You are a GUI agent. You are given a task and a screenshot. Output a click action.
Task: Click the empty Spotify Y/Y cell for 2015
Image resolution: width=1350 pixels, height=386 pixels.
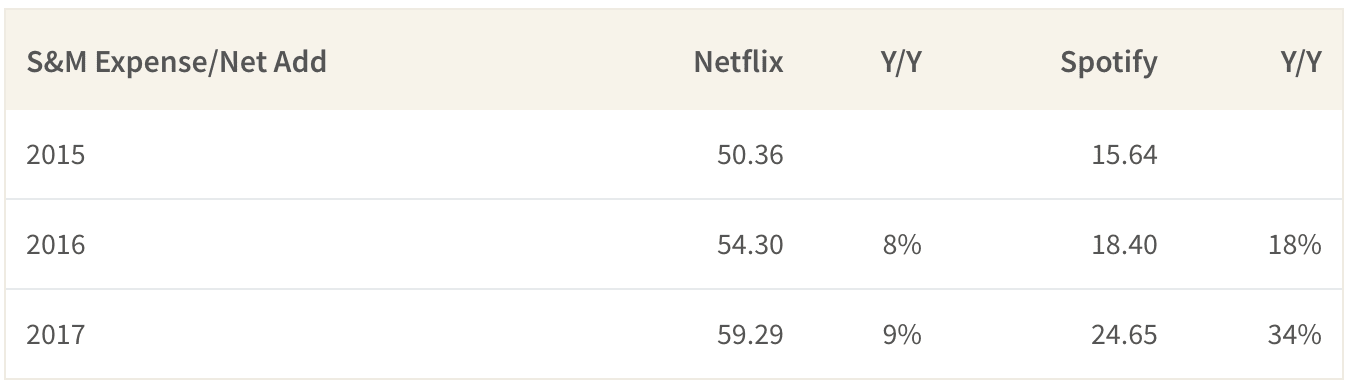click(x=1260, y=155)
